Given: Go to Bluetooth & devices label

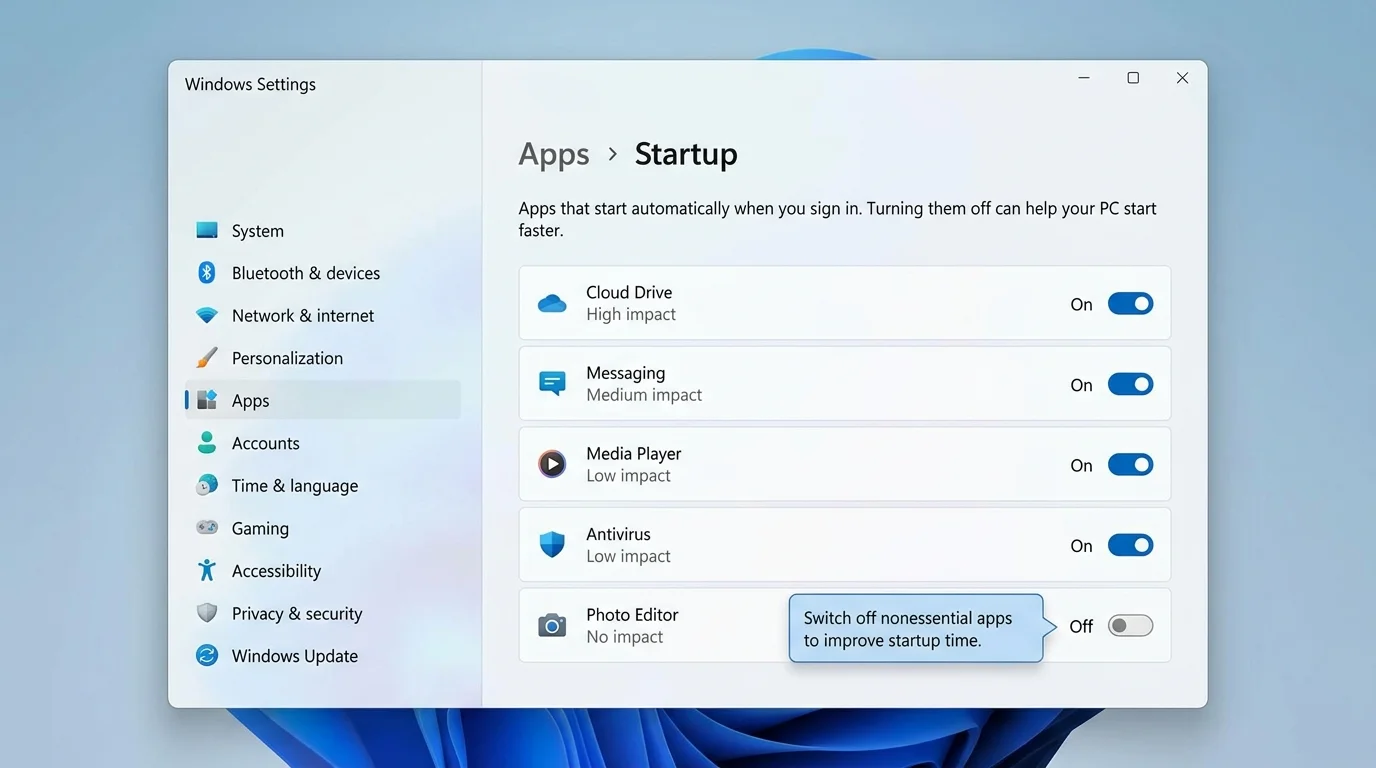Looking at the screenshot, I should pyautogui.click(x=306, y=273).
